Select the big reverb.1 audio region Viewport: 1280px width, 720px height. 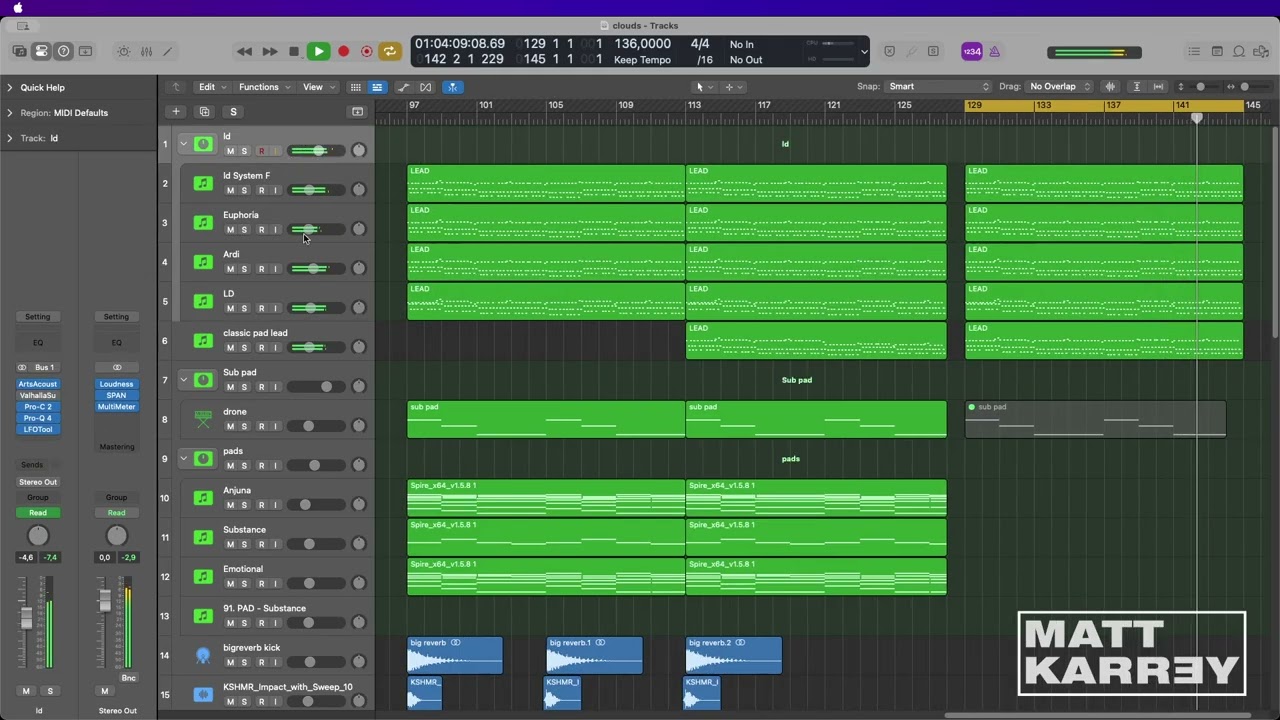(594, 655)
